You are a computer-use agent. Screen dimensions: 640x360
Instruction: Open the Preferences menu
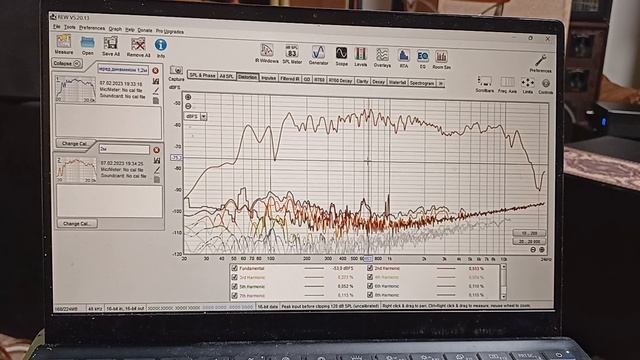(x=92, y=28)
